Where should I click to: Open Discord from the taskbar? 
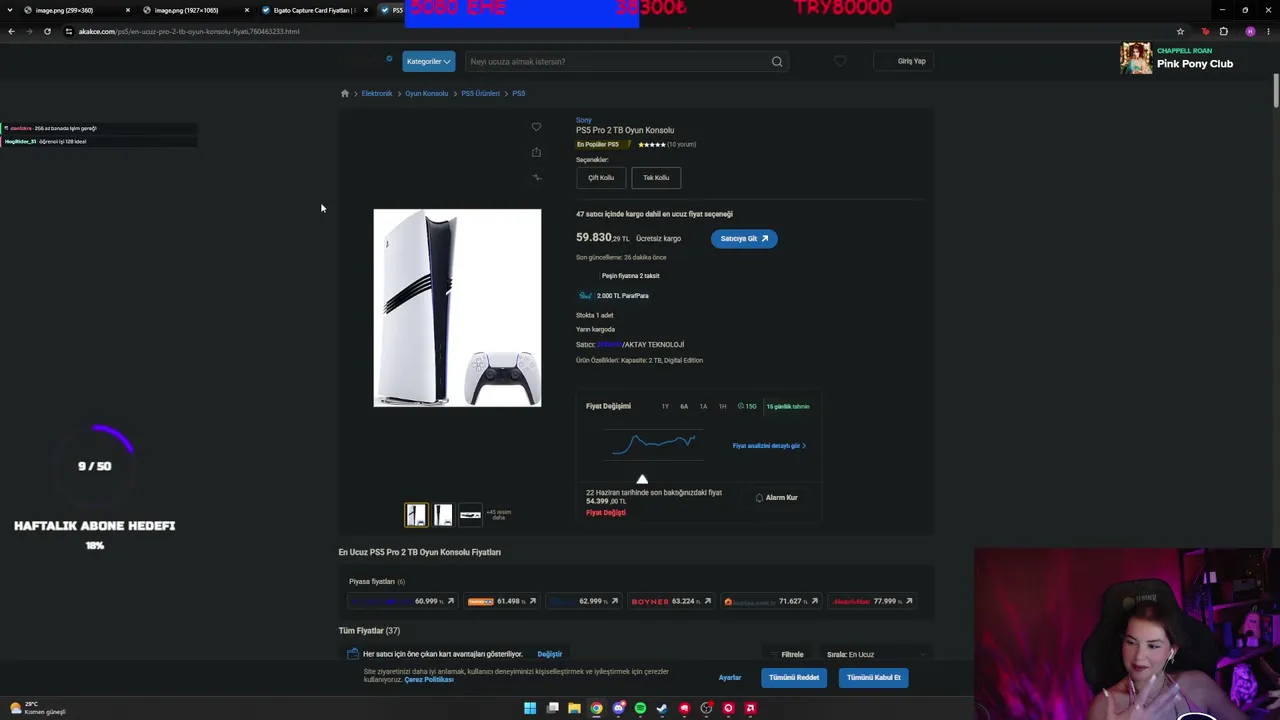click(618, 708)
